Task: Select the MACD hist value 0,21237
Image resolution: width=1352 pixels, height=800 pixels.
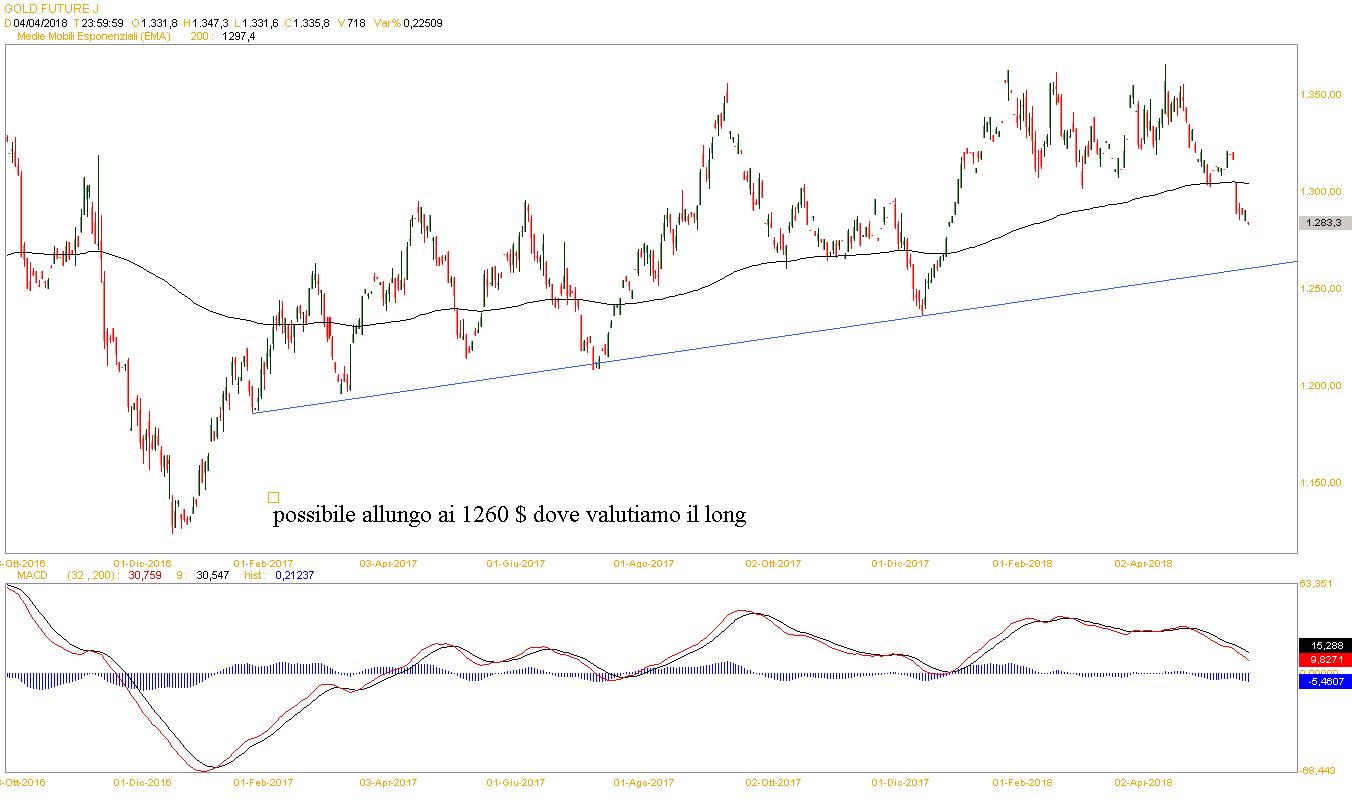Action: point(293,576)
